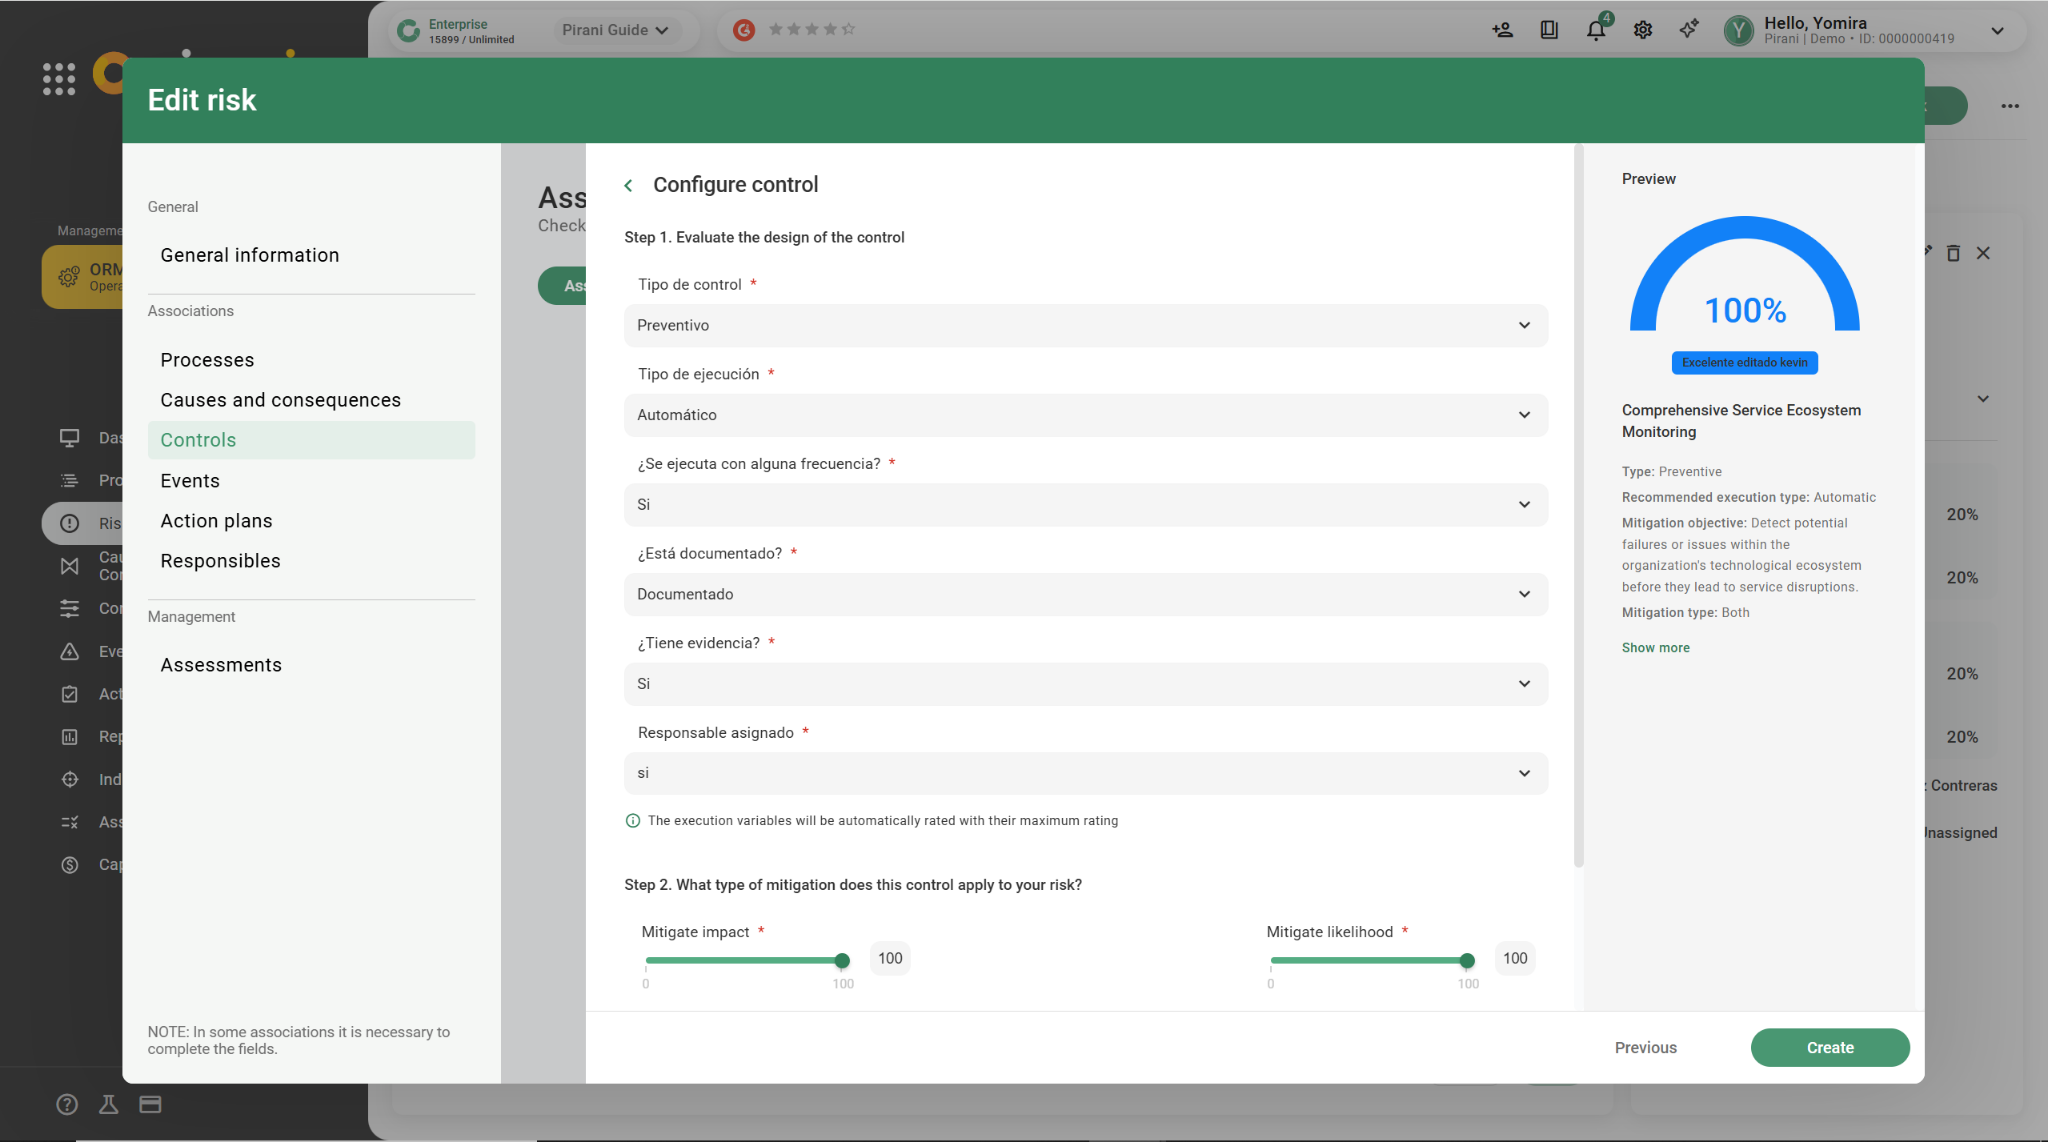
Task: Expand the Responsable asignado dropdown
Action: 1085,773
